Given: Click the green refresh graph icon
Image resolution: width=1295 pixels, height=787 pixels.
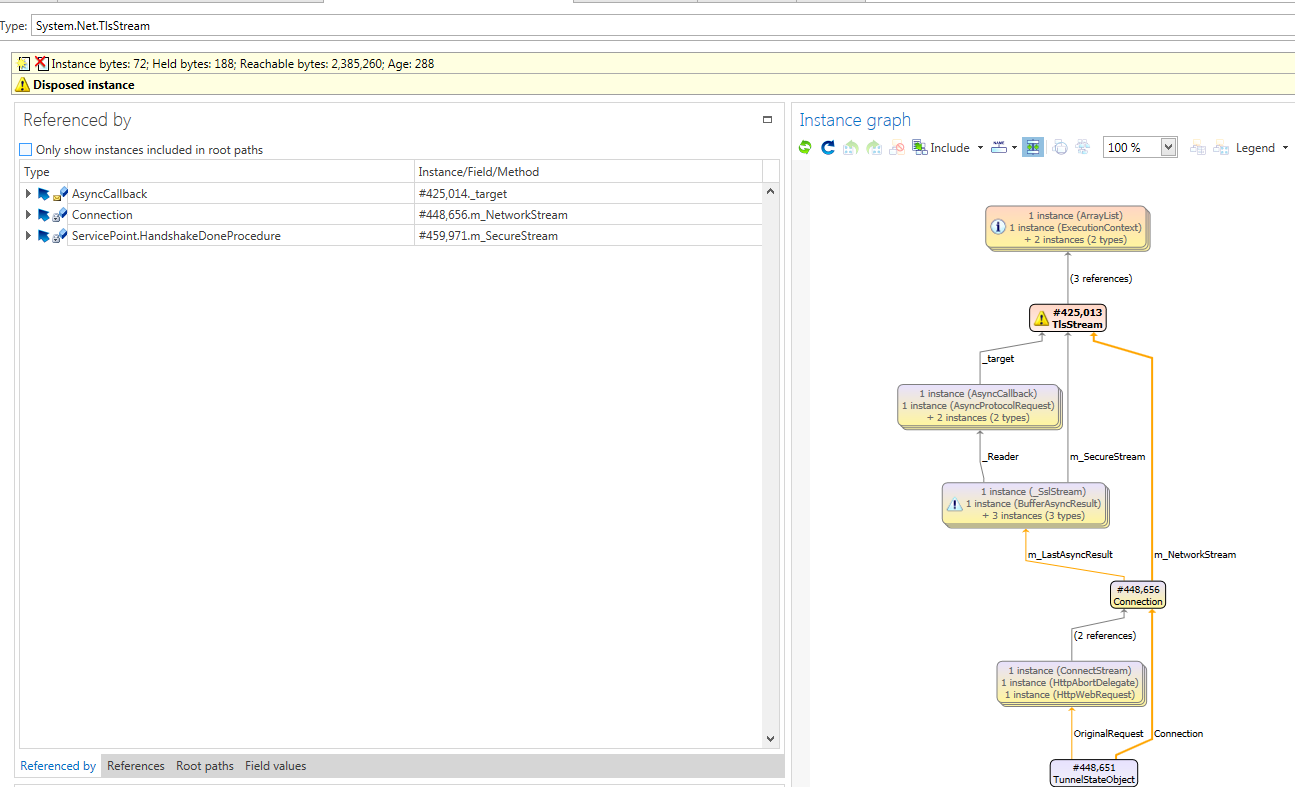Looking at the screenshot, I should click(805, 148).
